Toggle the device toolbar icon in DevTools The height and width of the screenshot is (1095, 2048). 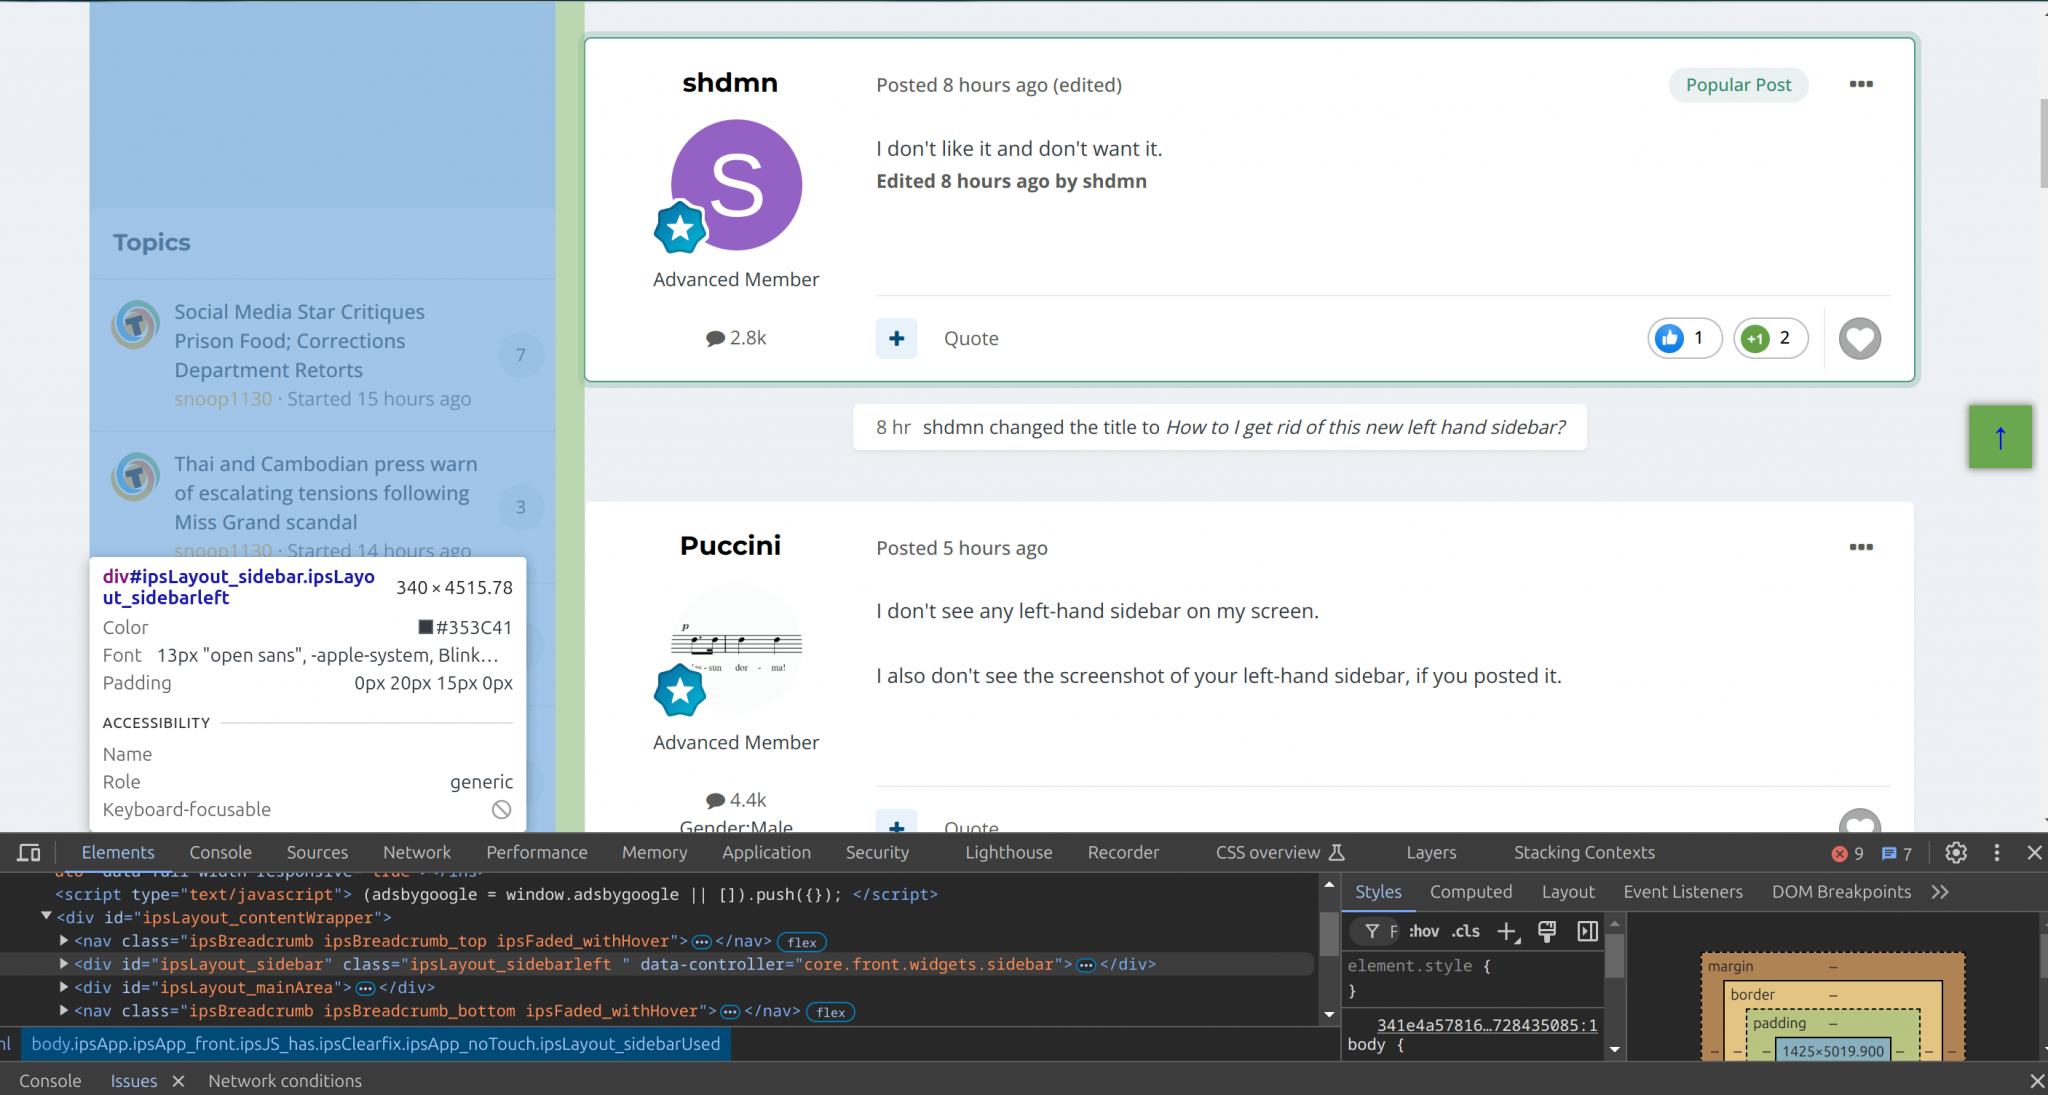[29, 853]
